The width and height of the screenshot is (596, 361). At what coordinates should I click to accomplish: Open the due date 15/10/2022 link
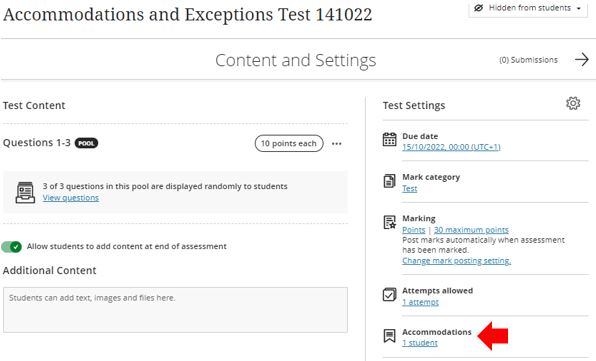click(x=451, y=147)
